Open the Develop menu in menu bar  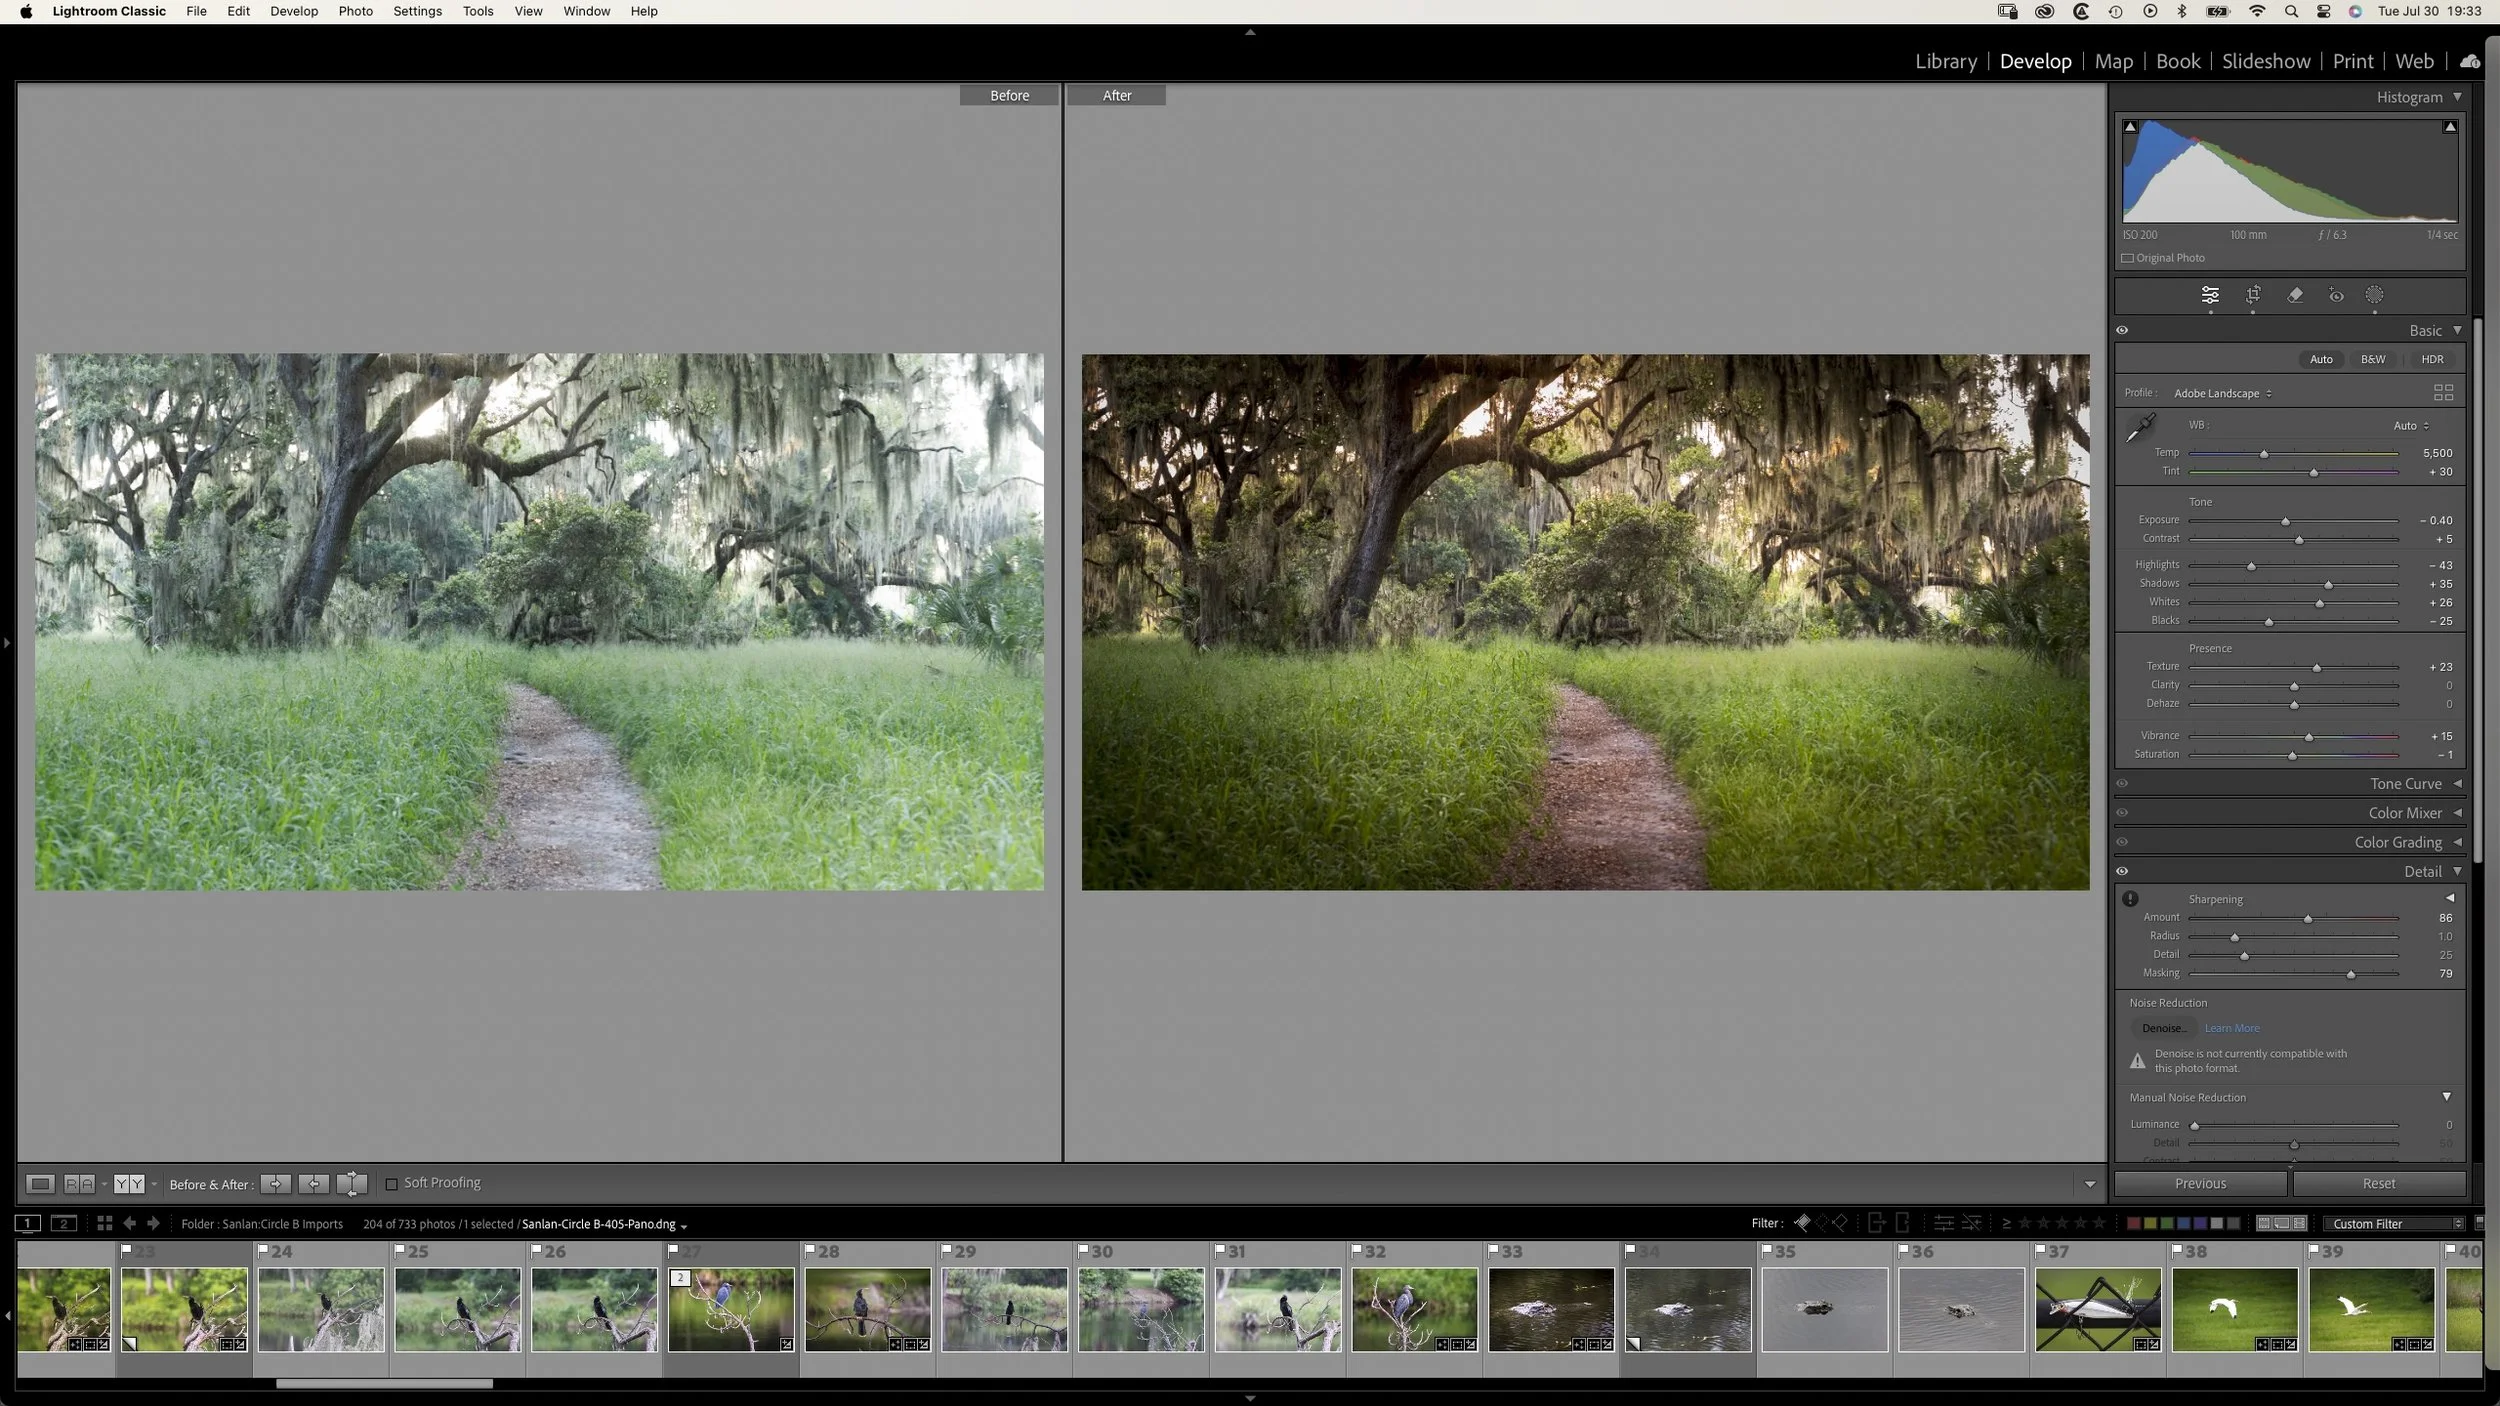pos(293,11)
